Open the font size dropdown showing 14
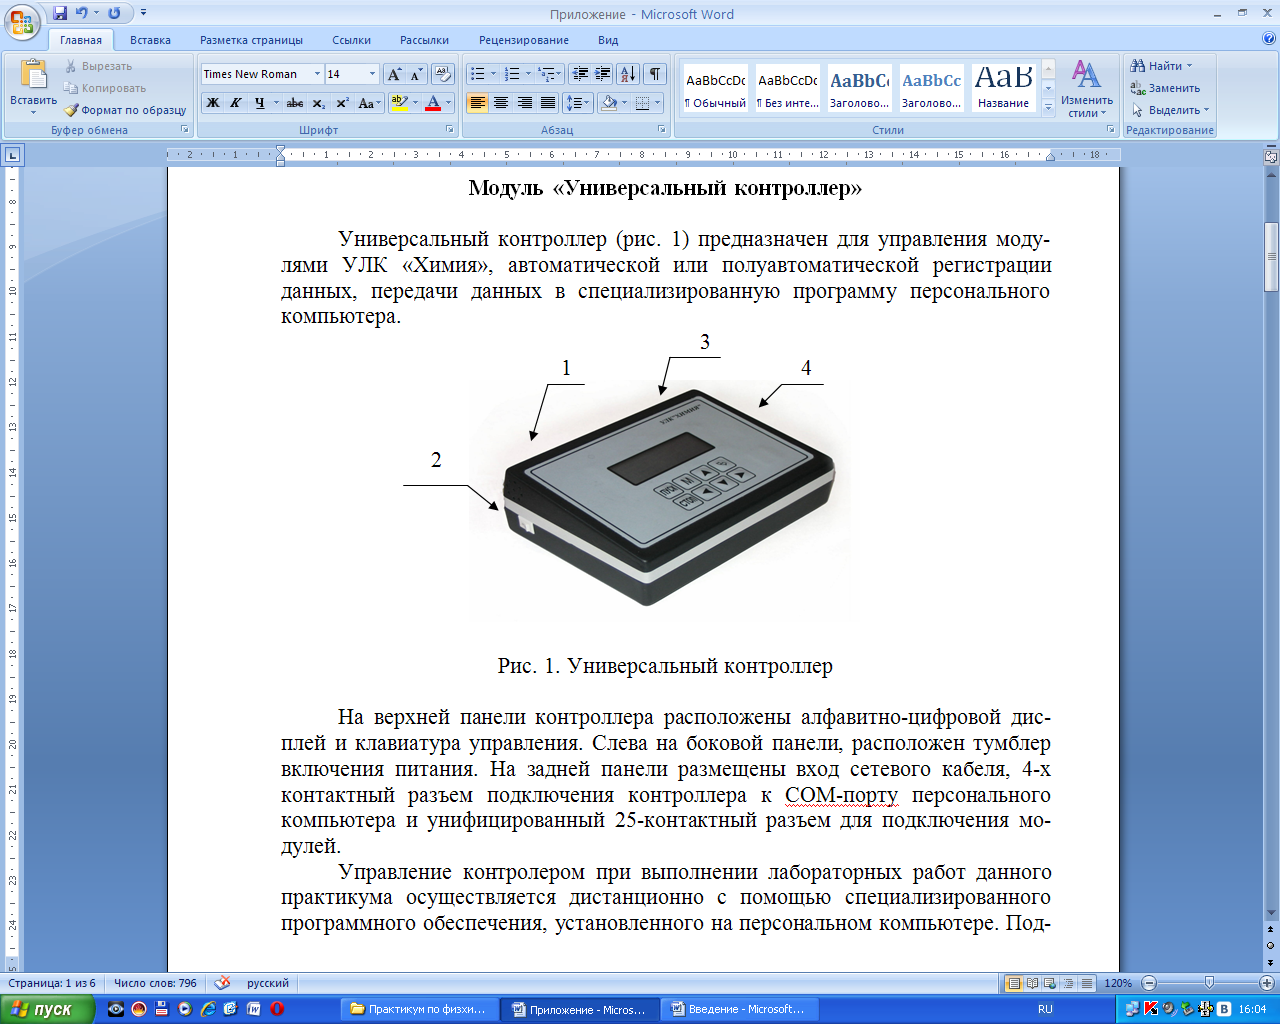Screen dimensions: 1280x1024 point(373,74)
